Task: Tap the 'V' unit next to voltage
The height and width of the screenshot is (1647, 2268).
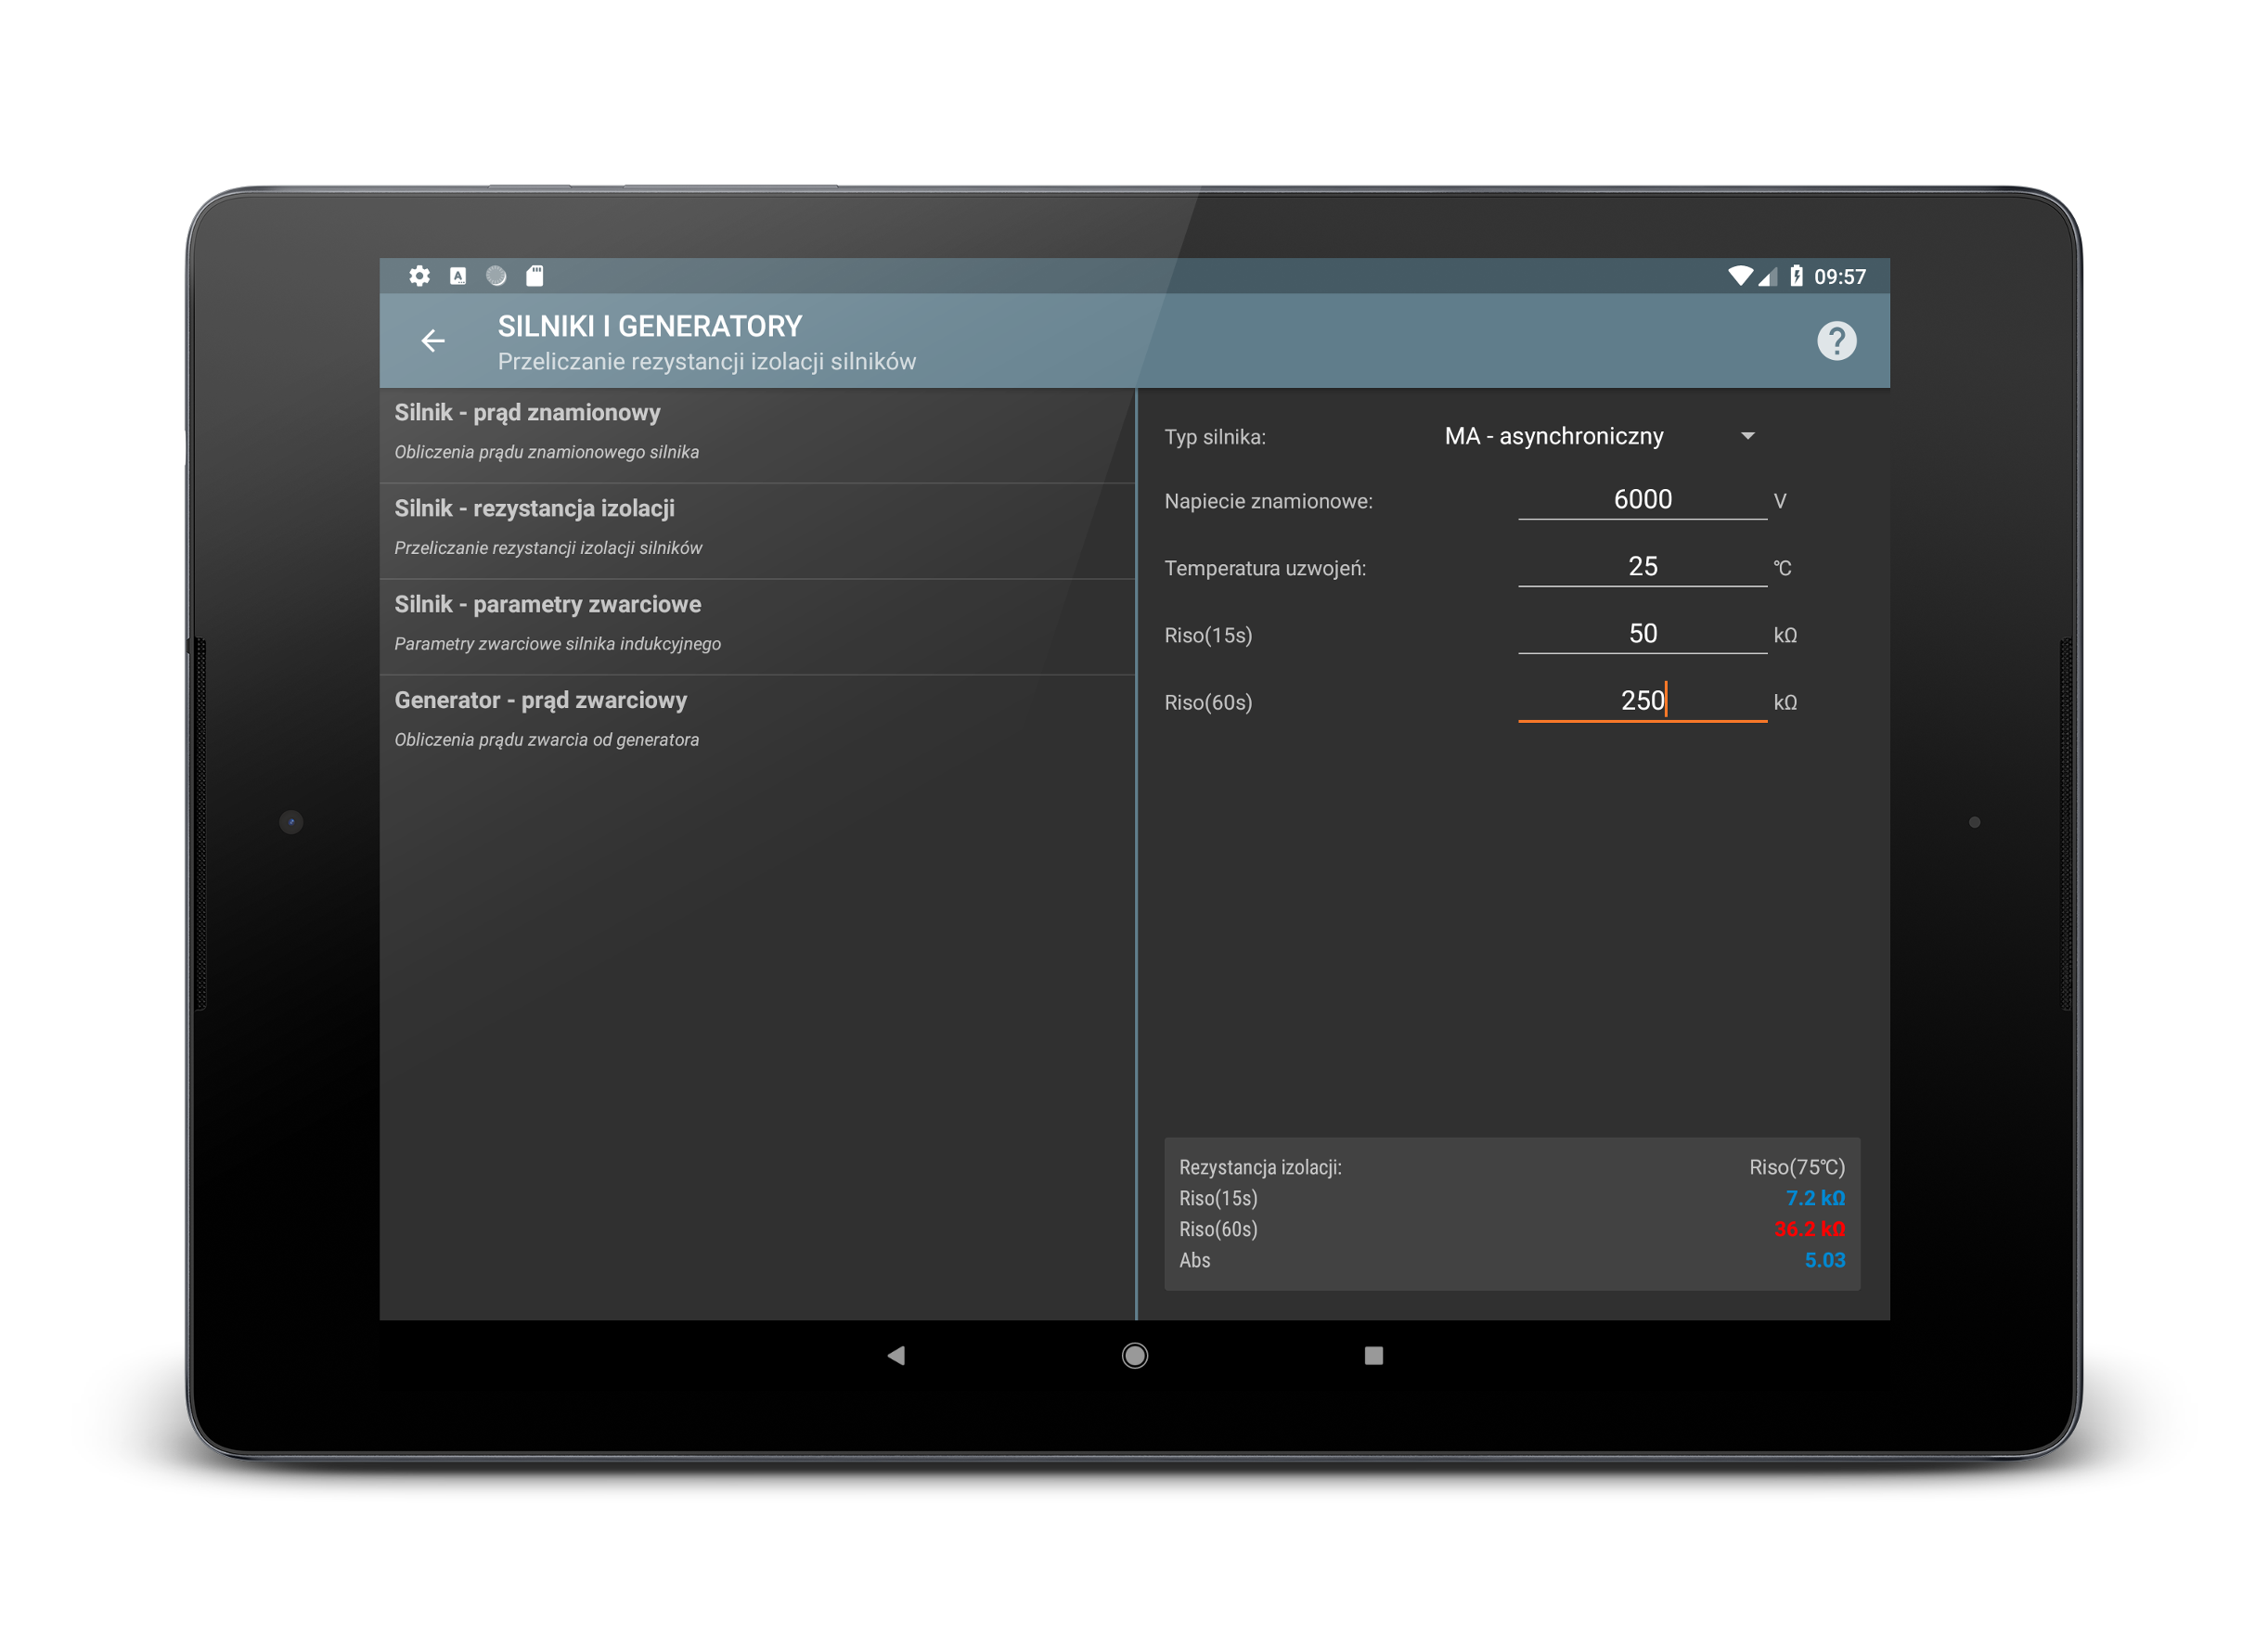Action: [1779, 501]
